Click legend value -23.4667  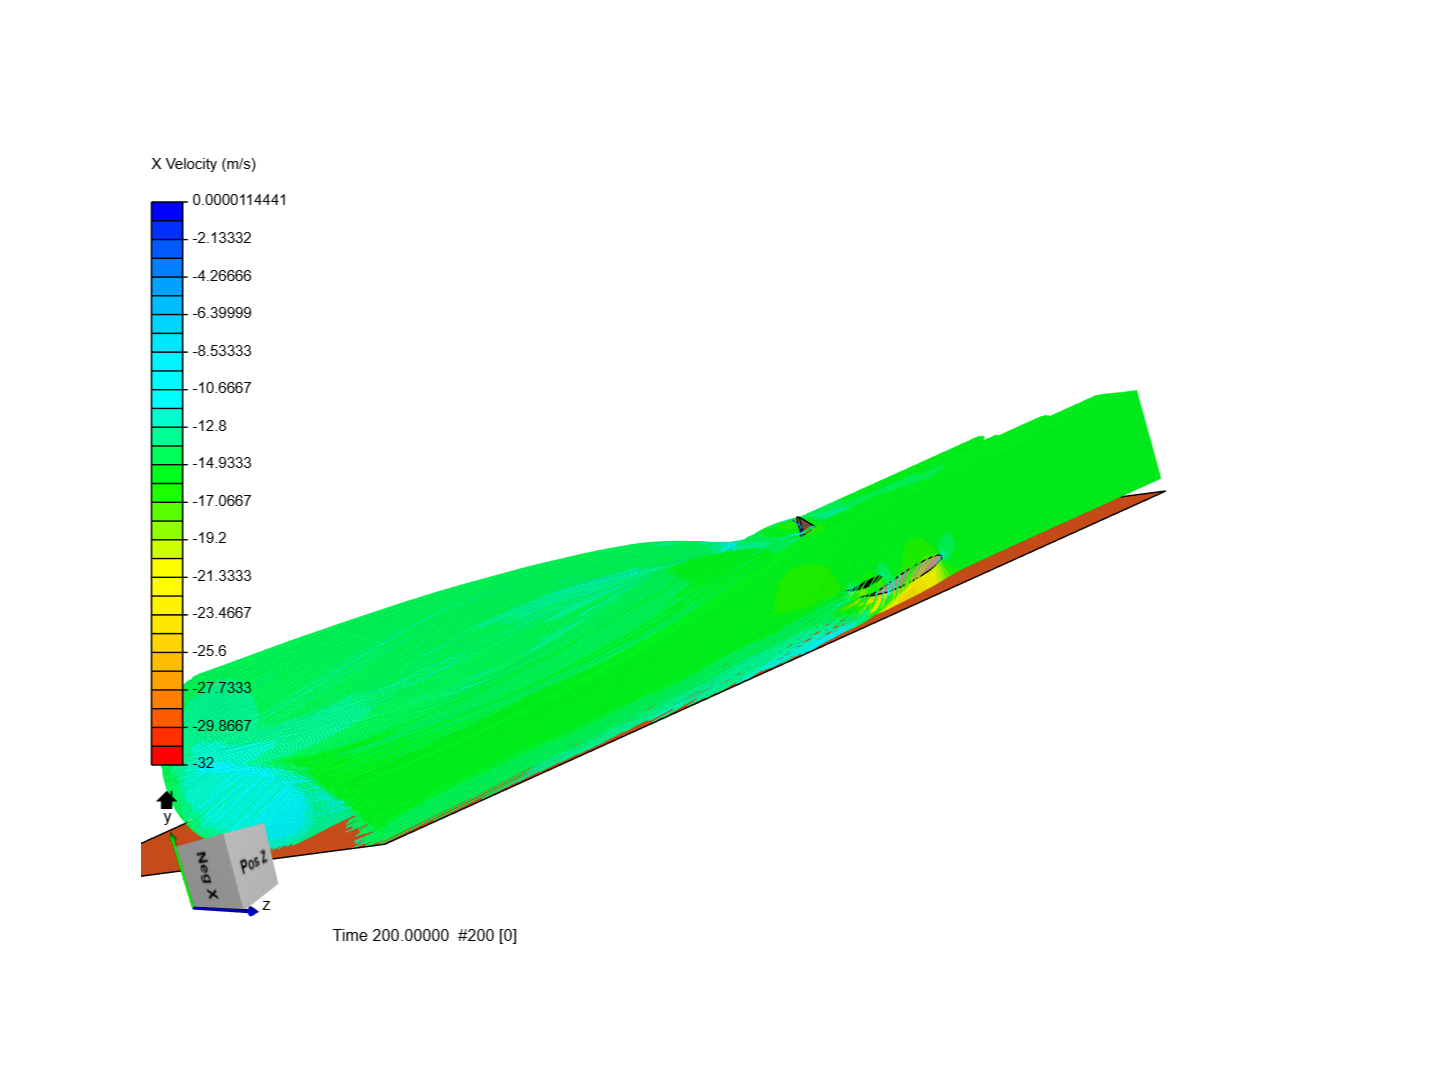(x=222, y=613)
